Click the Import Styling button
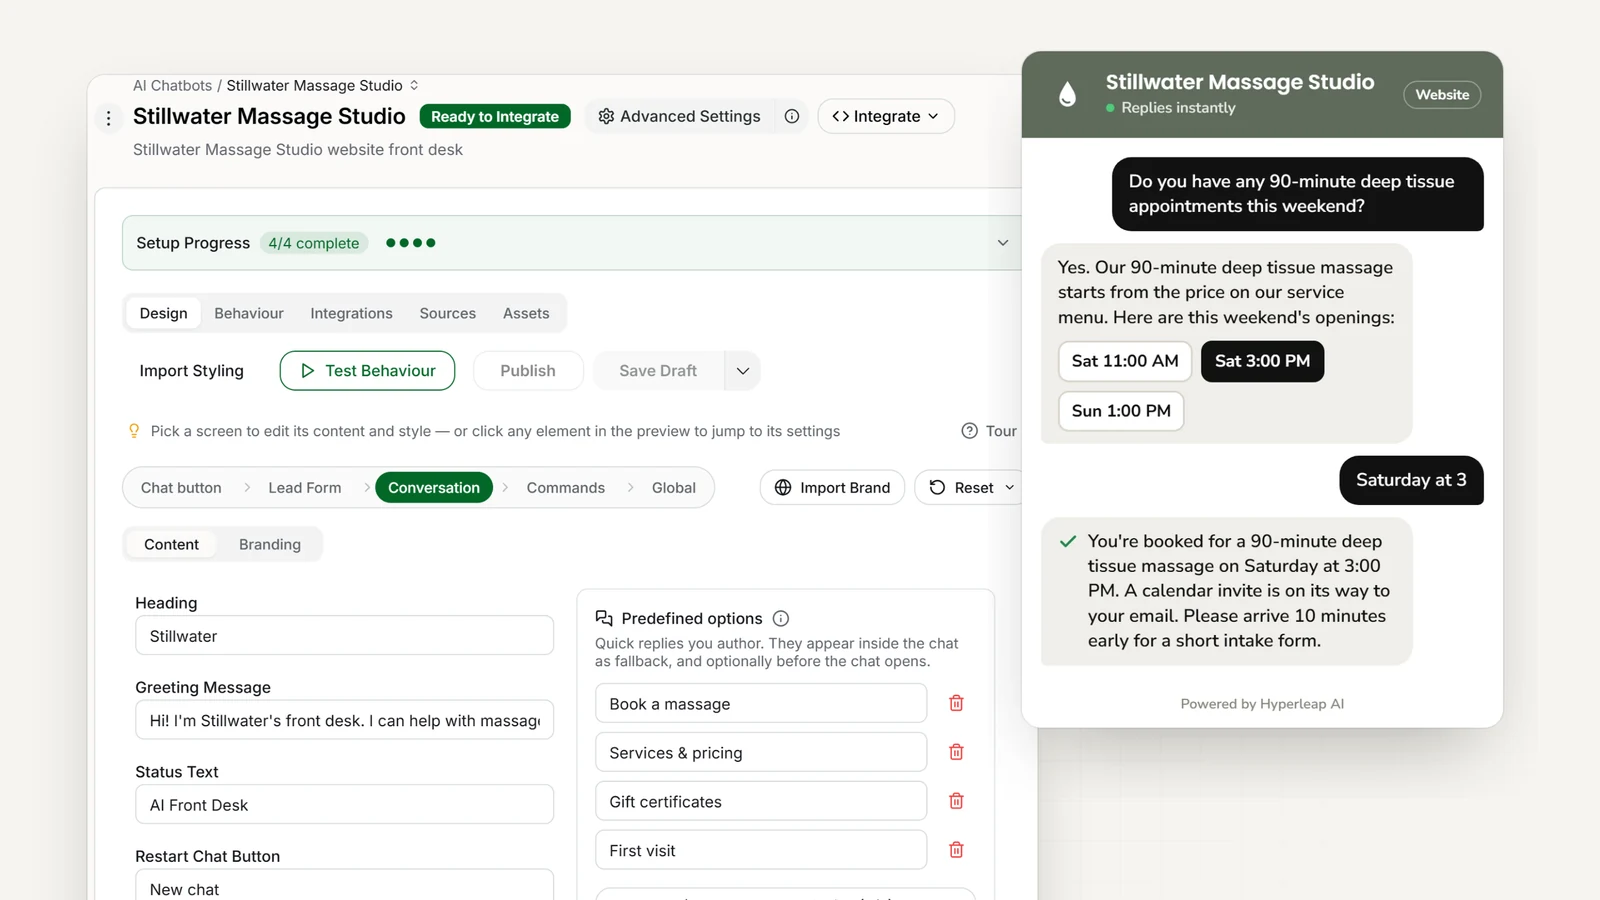This screenshot has width=1600, height=900. click(x=192, y=371)
